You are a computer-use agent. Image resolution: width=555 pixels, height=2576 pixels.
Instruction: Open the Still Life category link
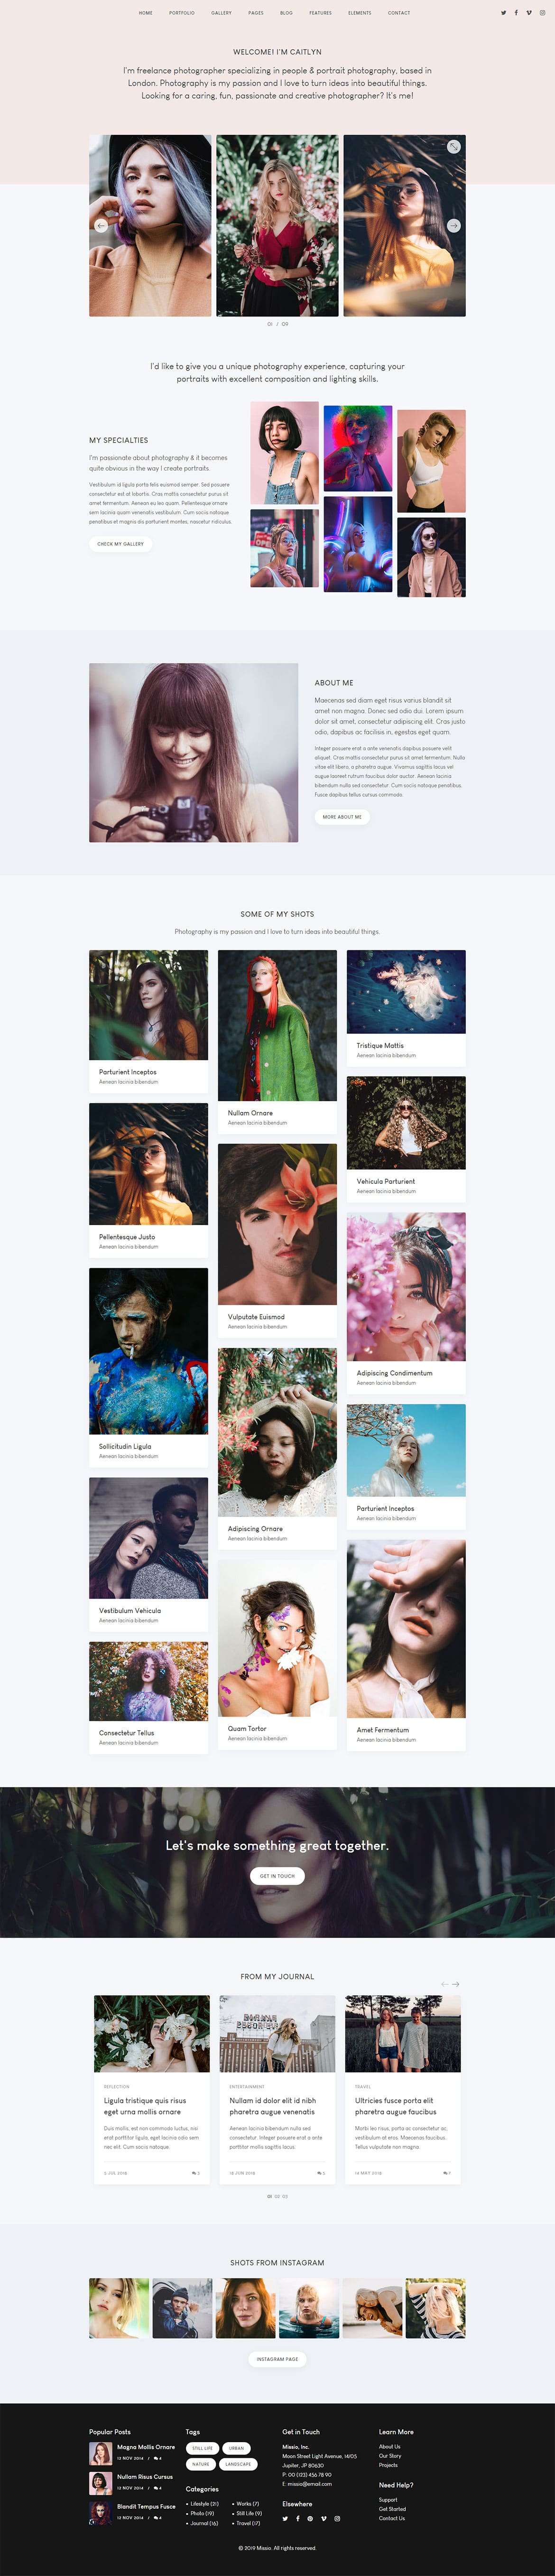tap(248, 2513)
